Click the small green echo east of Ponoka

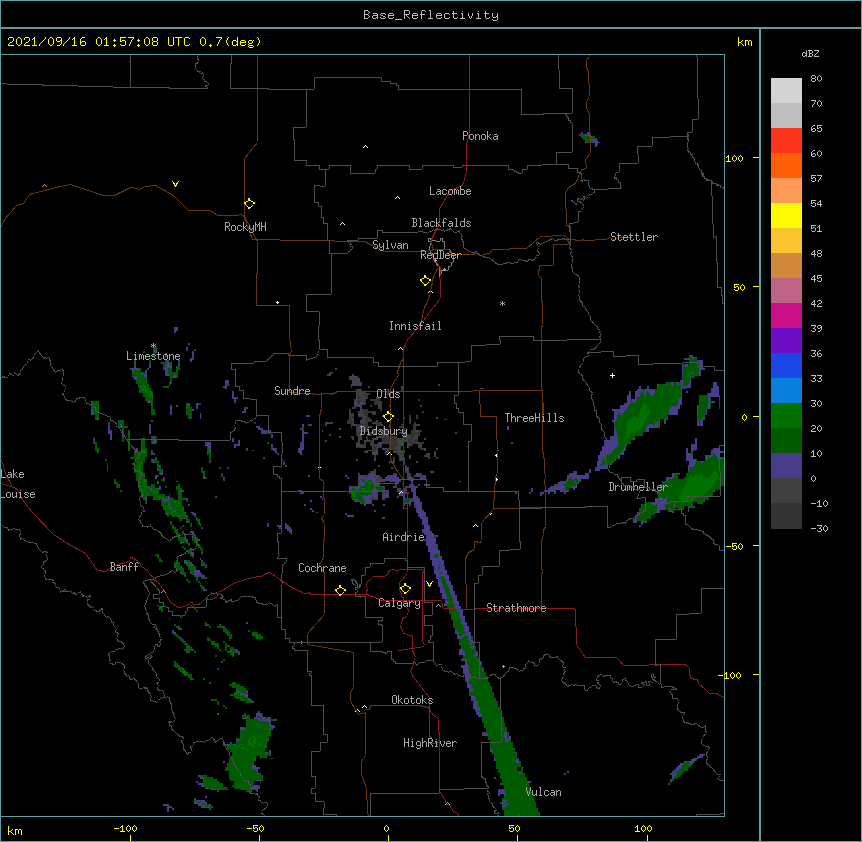tap(589, 139)
